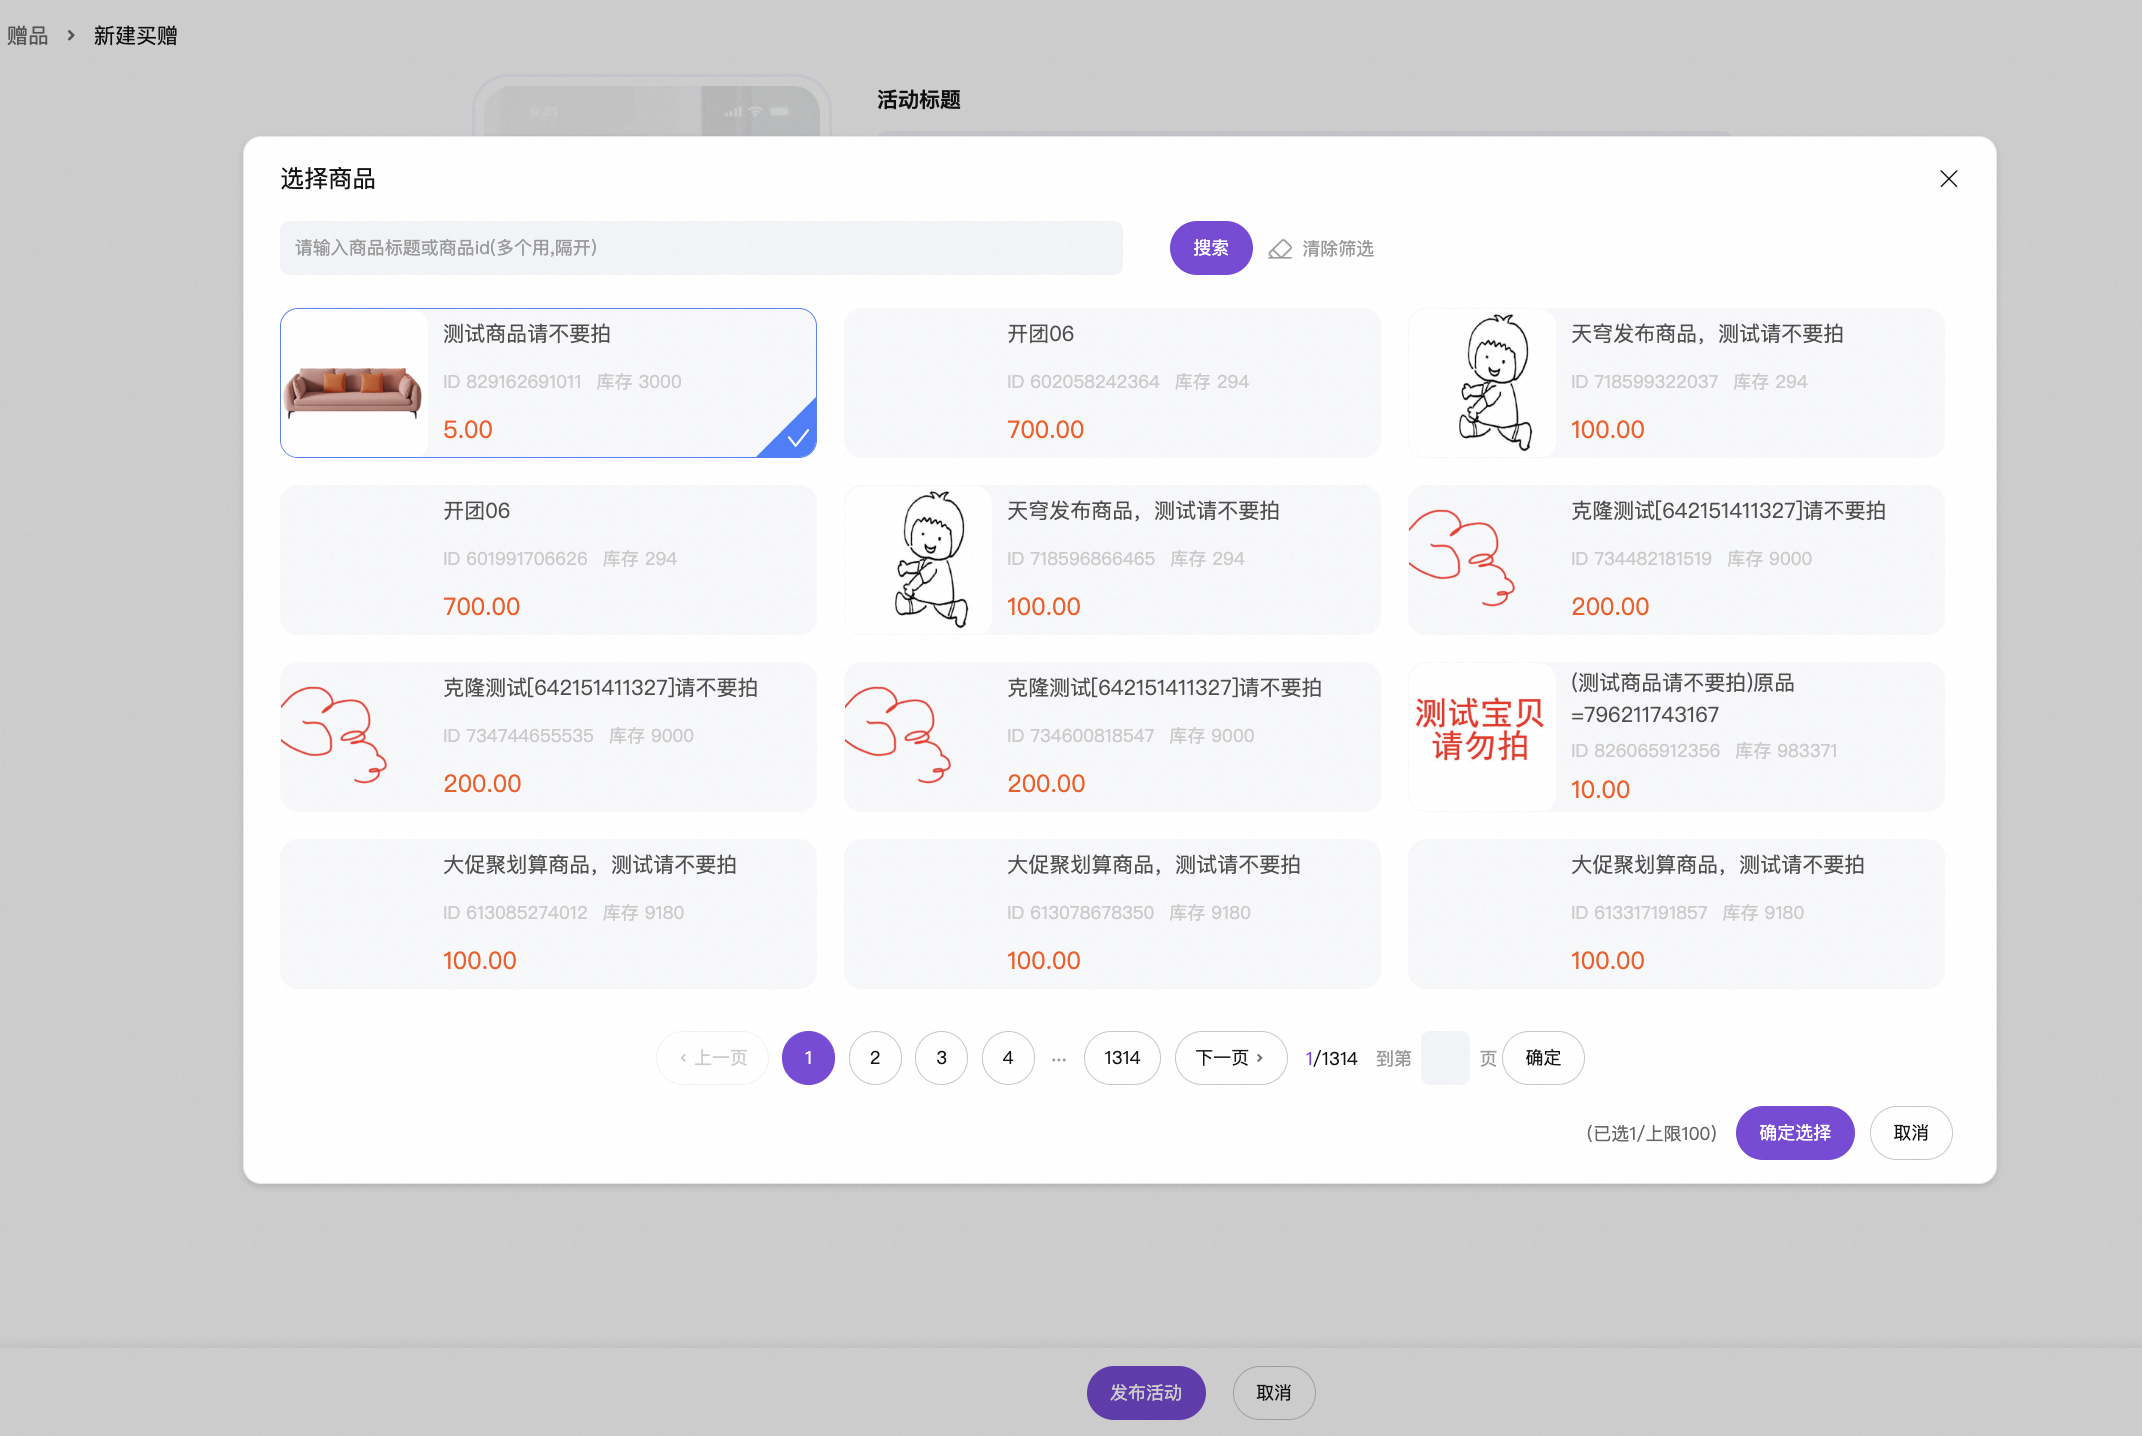Click the 确定选择 button
This screenshot has height=1436, width=2142.
pos(1795,1133)
